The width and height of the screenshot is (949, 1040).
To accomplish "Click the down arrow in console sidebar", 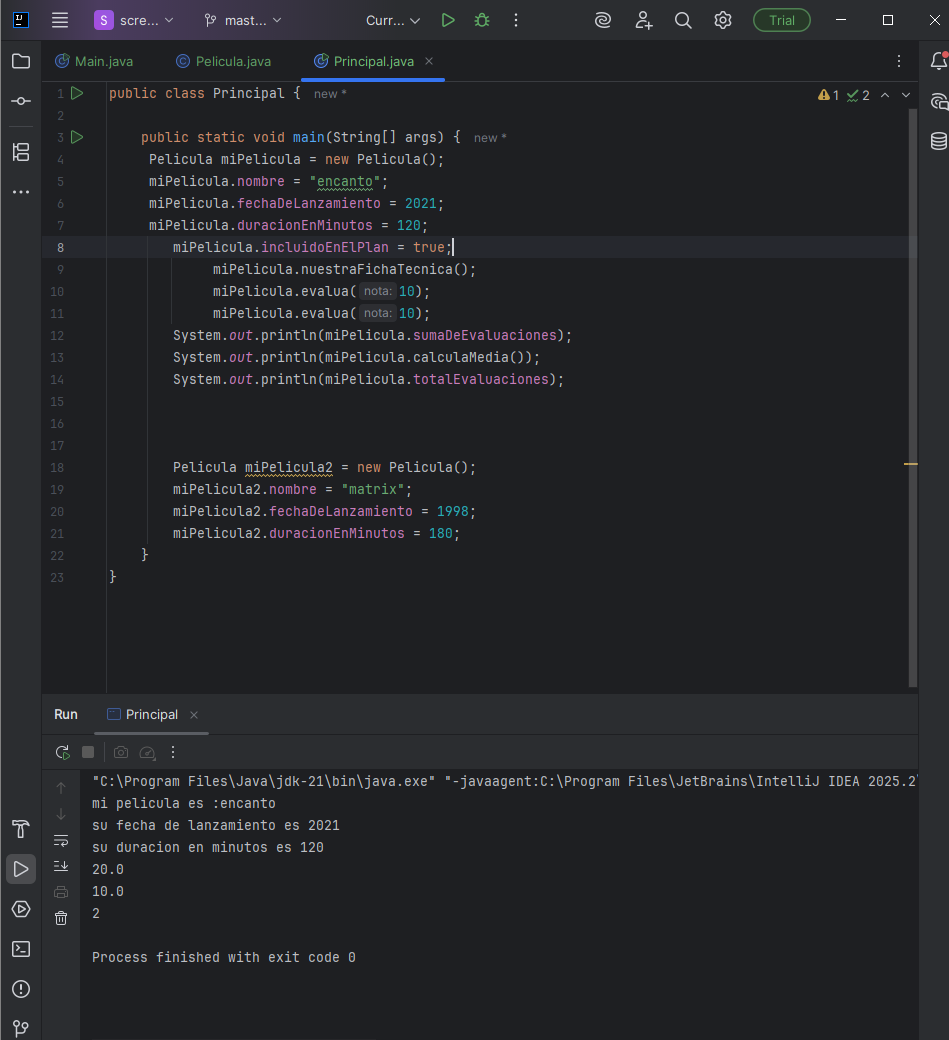I will [x=61, y=814].
